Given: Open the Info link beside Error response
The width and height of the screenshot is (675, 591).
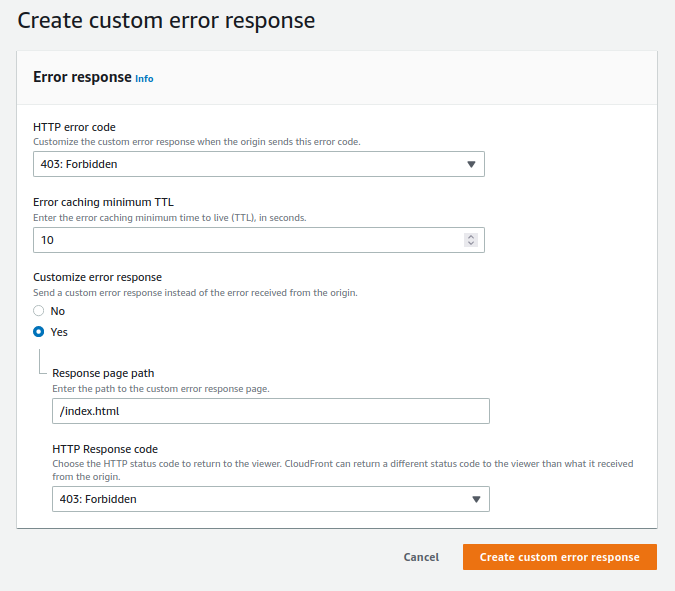Looking at the screenshot, I should [x=144, y=78].
